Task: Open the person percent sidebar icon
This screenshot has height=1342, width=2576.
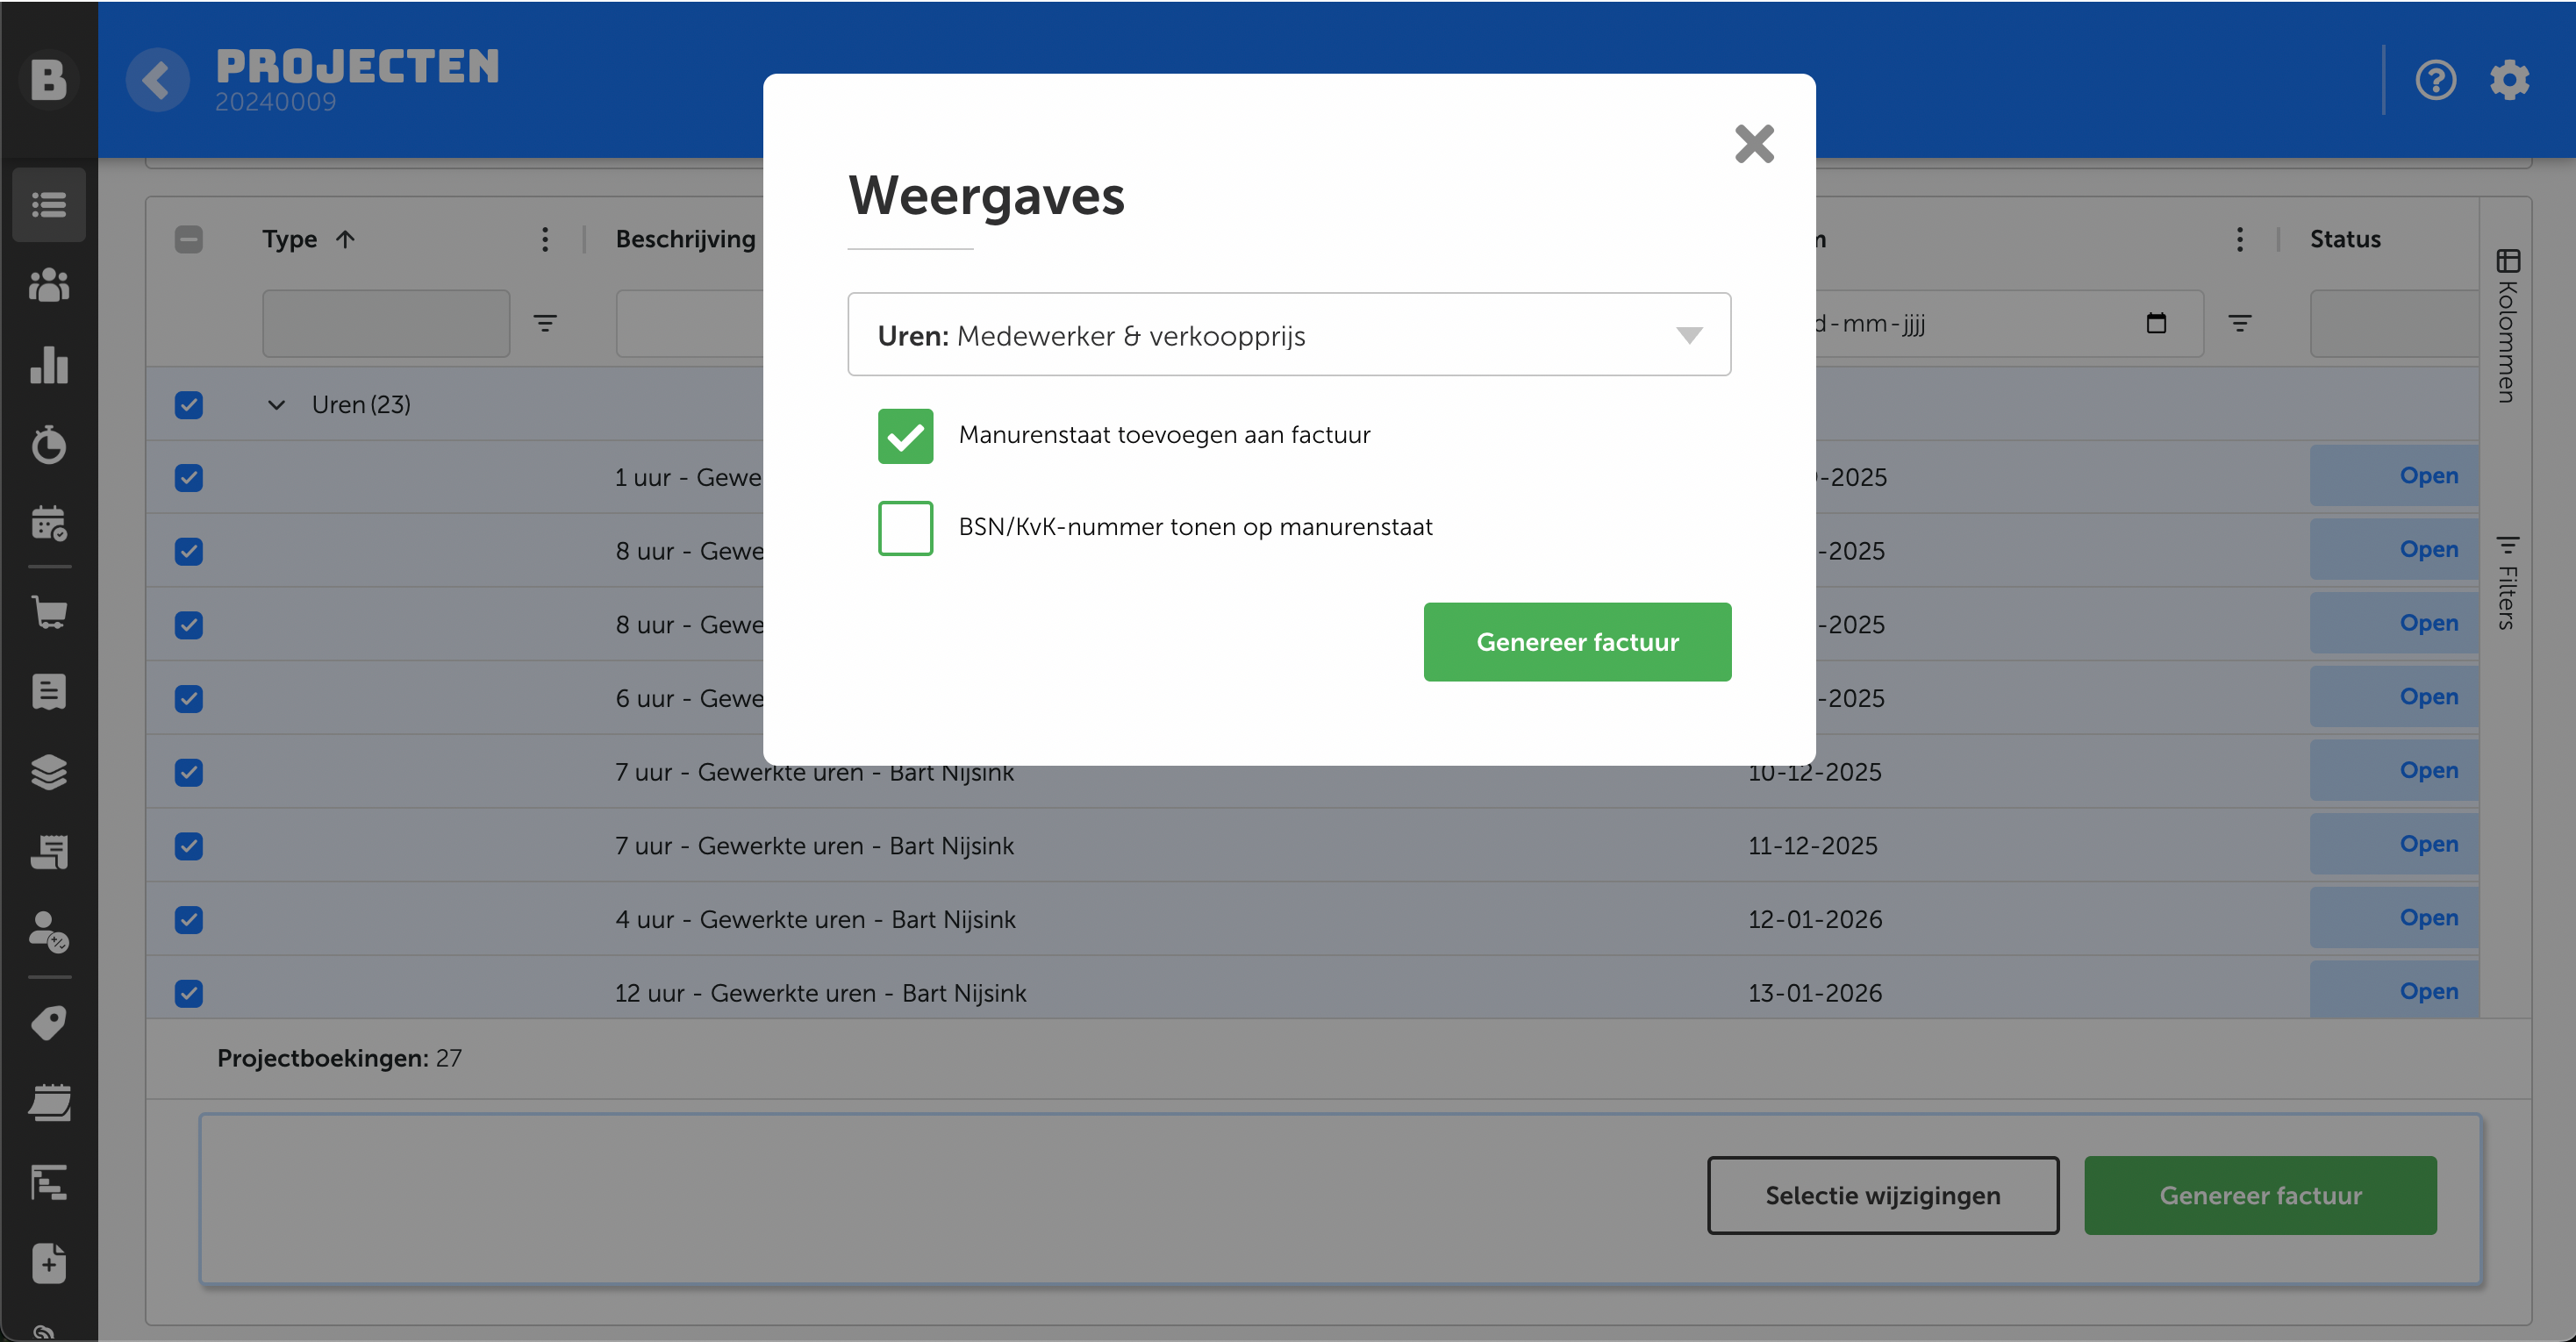Action: click(x=49, y=932)
